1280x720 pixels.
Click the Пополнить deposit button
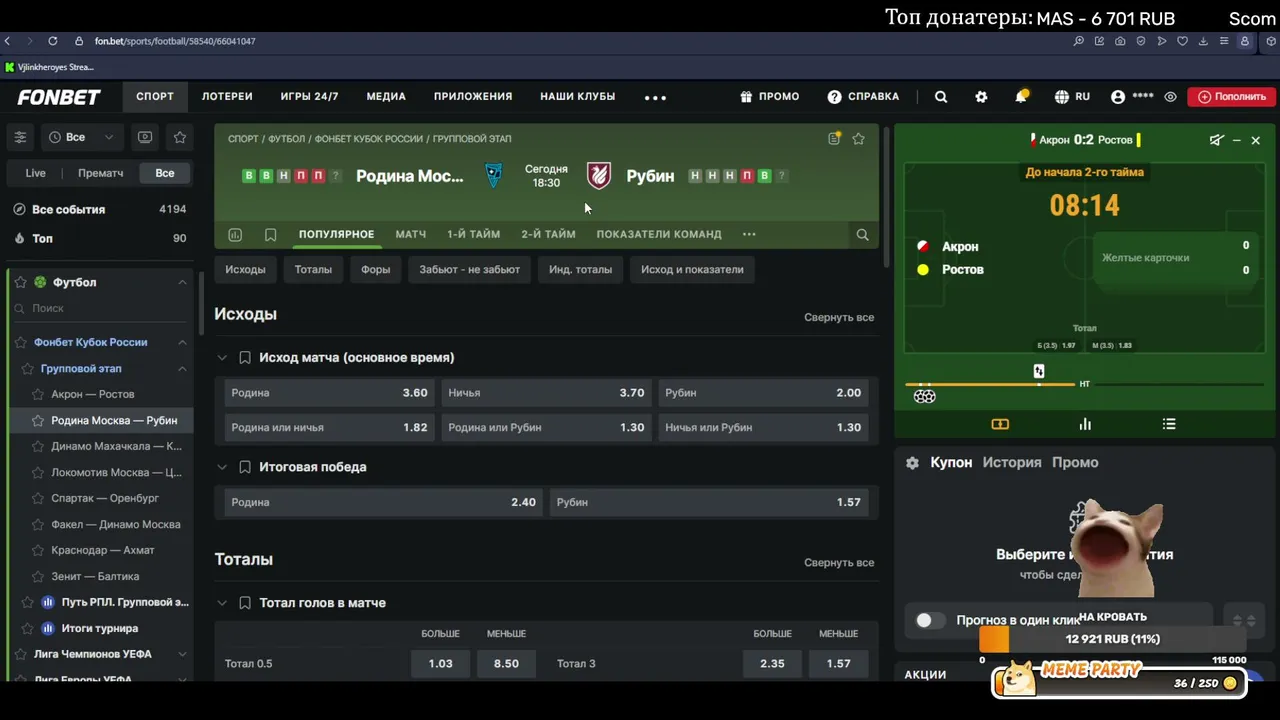point(1231,97)
